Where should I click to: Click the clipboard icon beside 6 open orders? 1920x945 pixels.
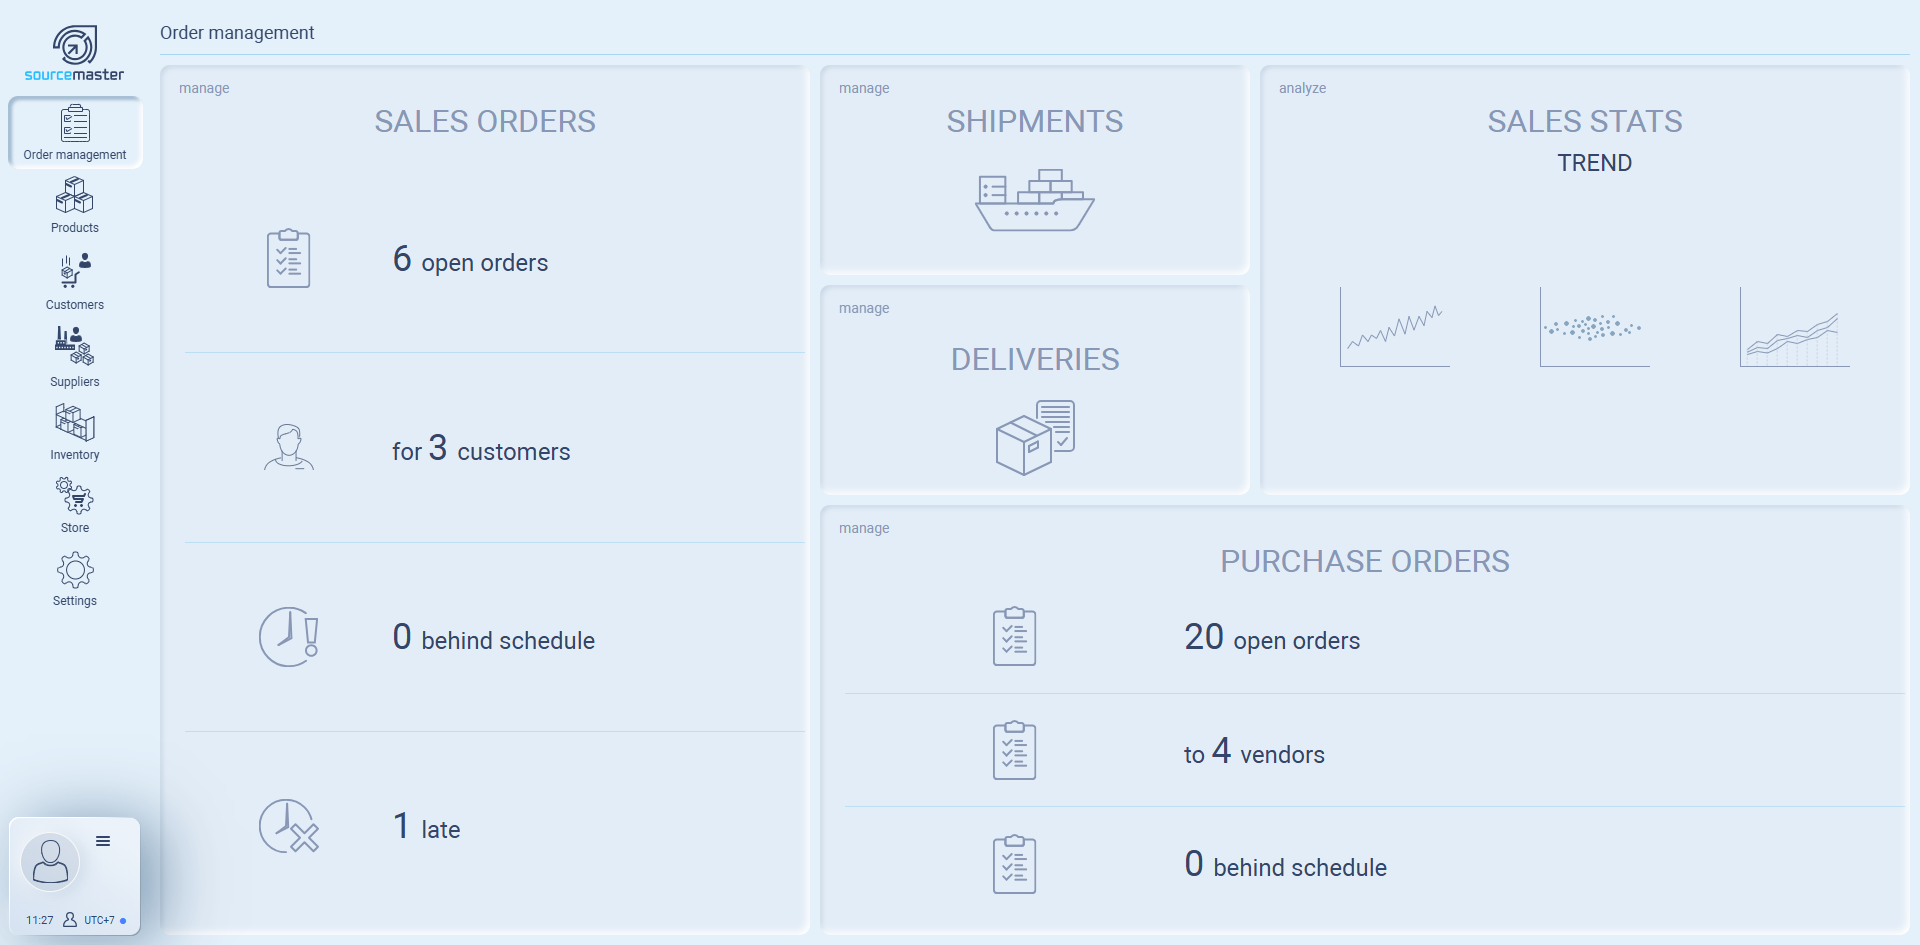(x=288, y=259)
